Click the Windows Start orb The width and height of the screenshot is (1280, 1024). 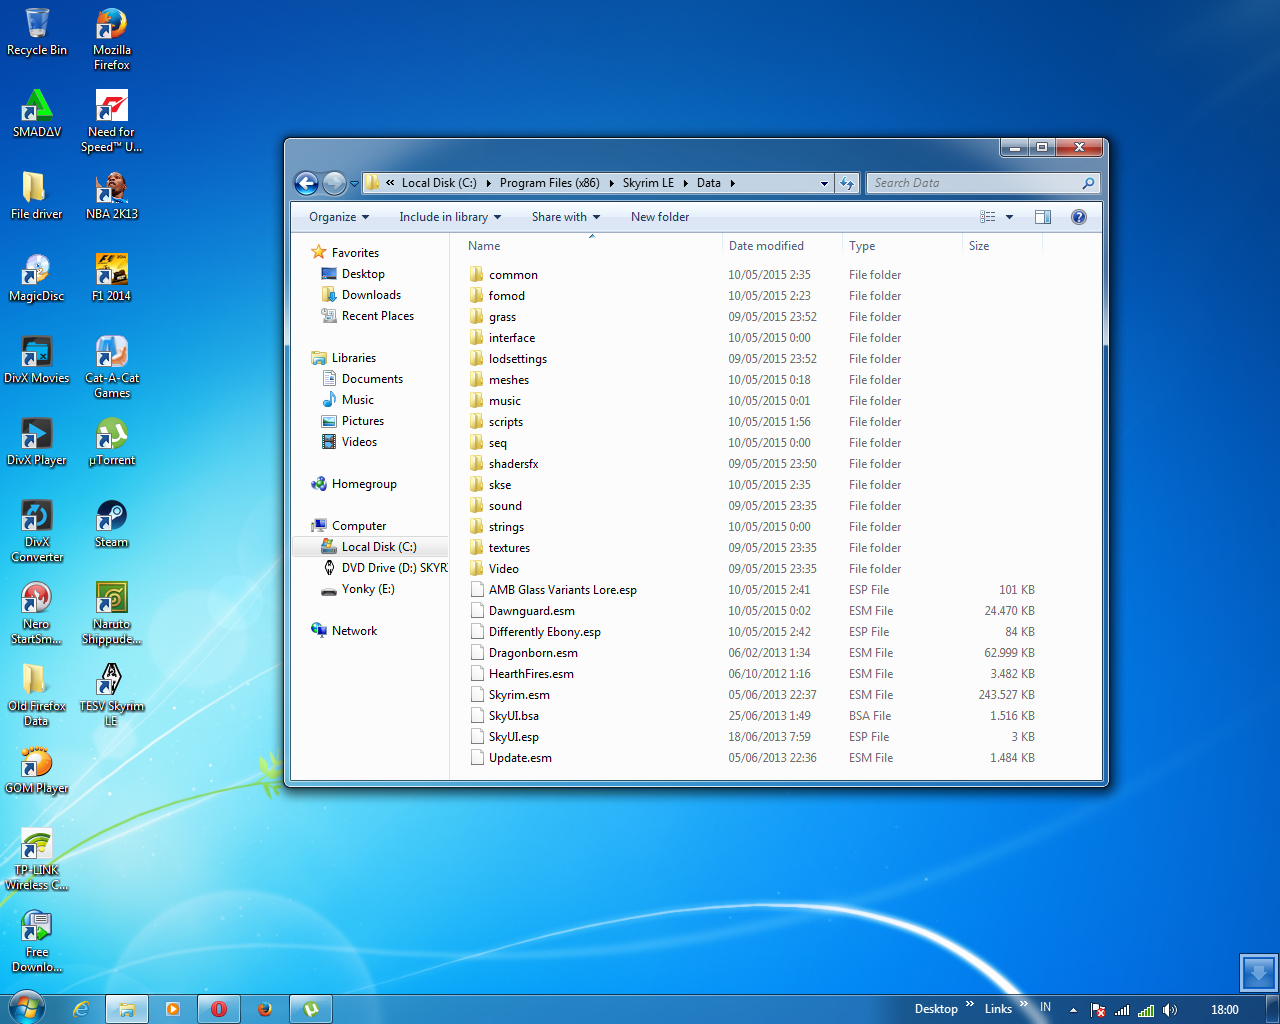(27, 1008)
